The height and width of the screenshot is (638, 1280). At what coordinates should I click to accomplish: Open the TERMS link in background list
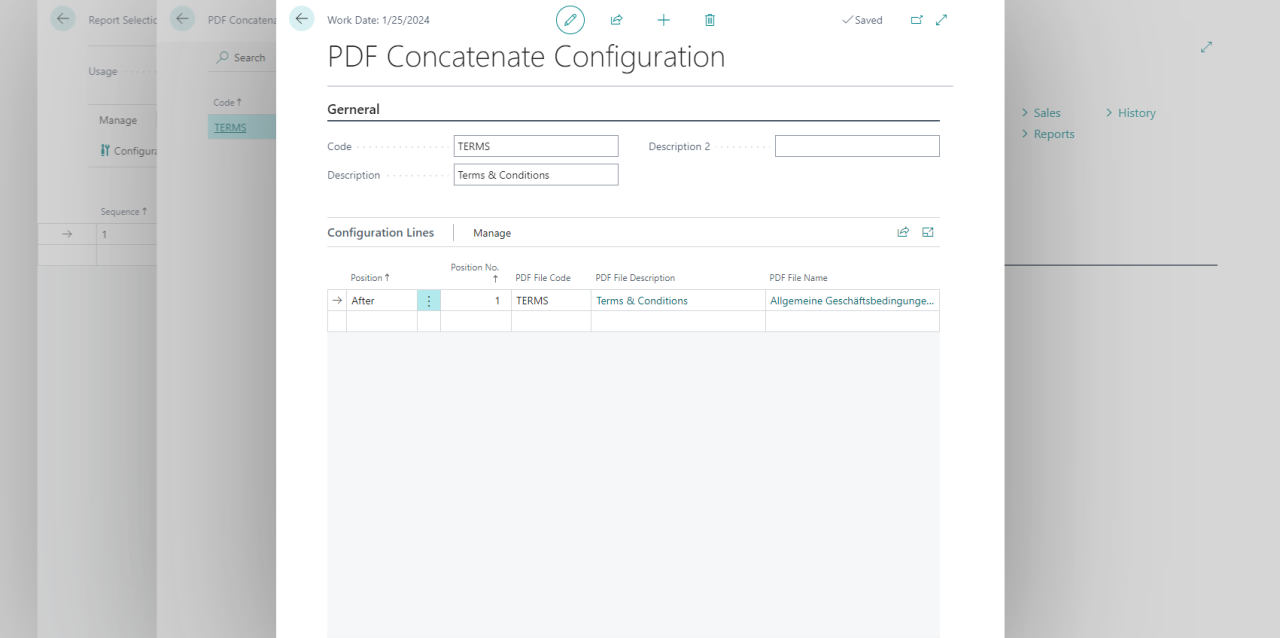(x=230, y=128)
